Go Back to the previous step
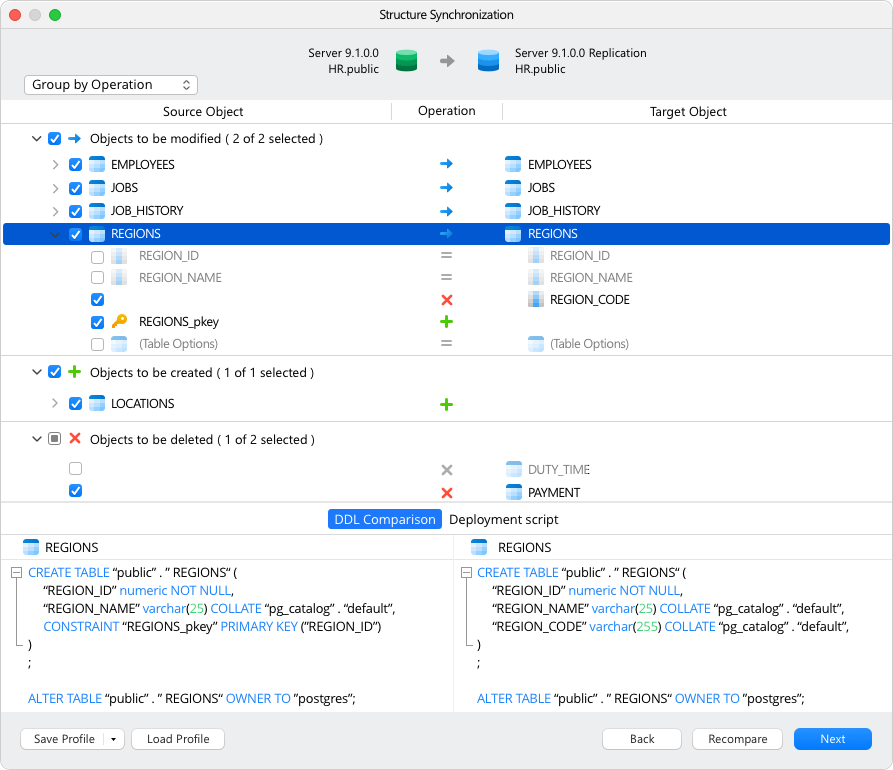 [x=642, y=739]
